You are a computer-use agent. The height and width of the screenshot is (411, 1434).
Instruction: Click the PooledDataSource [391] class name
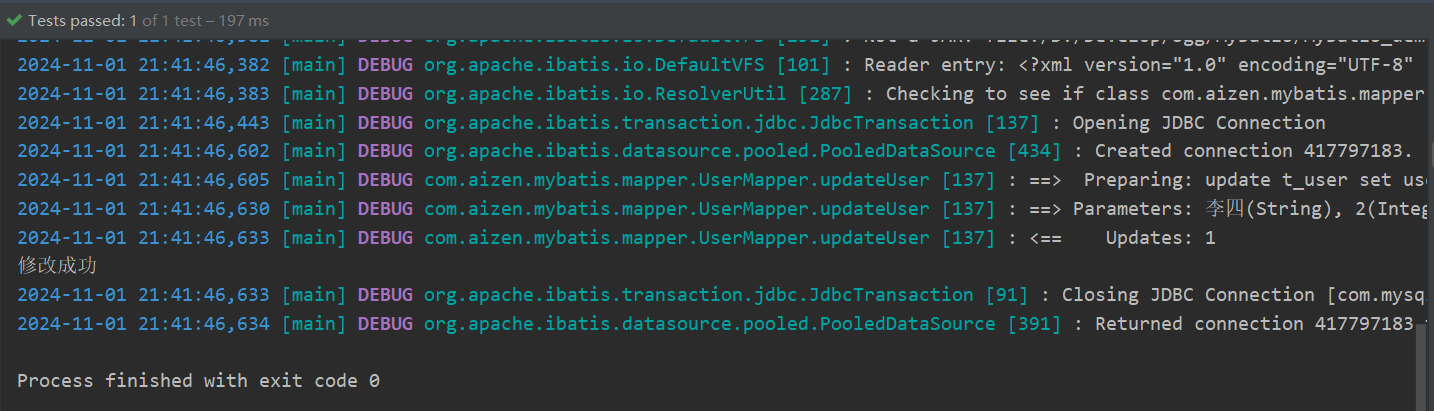click(x=709, y=324)
